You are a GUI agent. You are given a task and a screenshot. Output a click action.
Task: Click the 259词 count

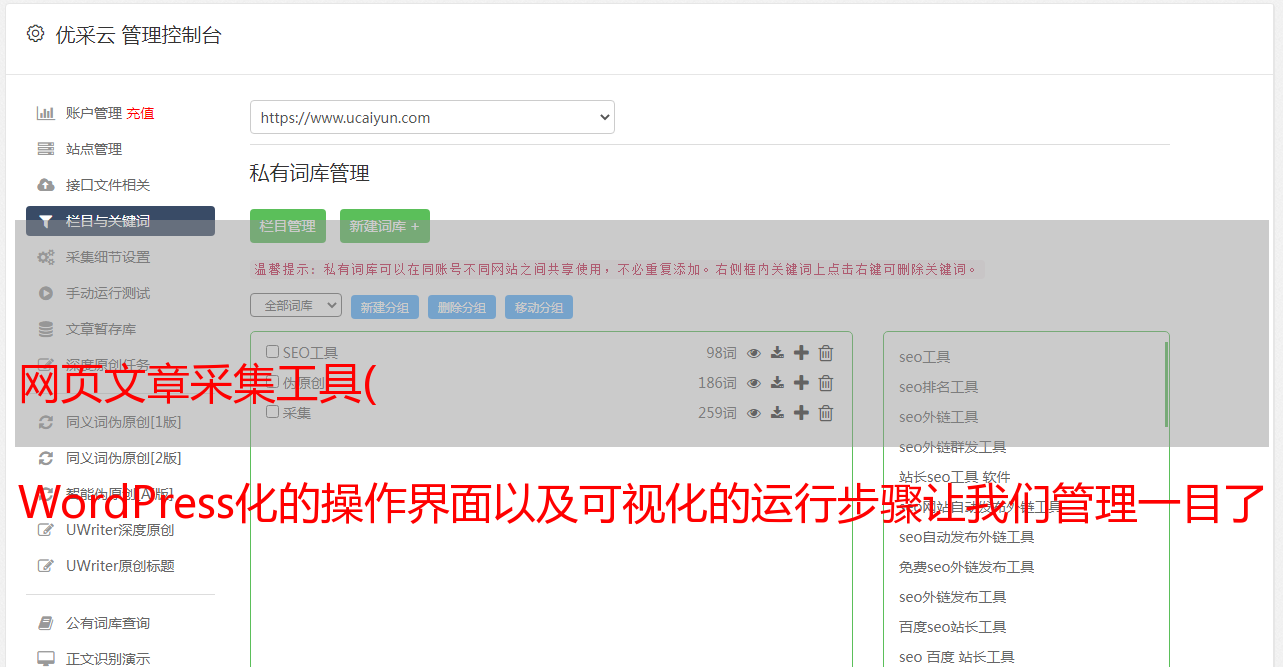(x=718, y=413)
